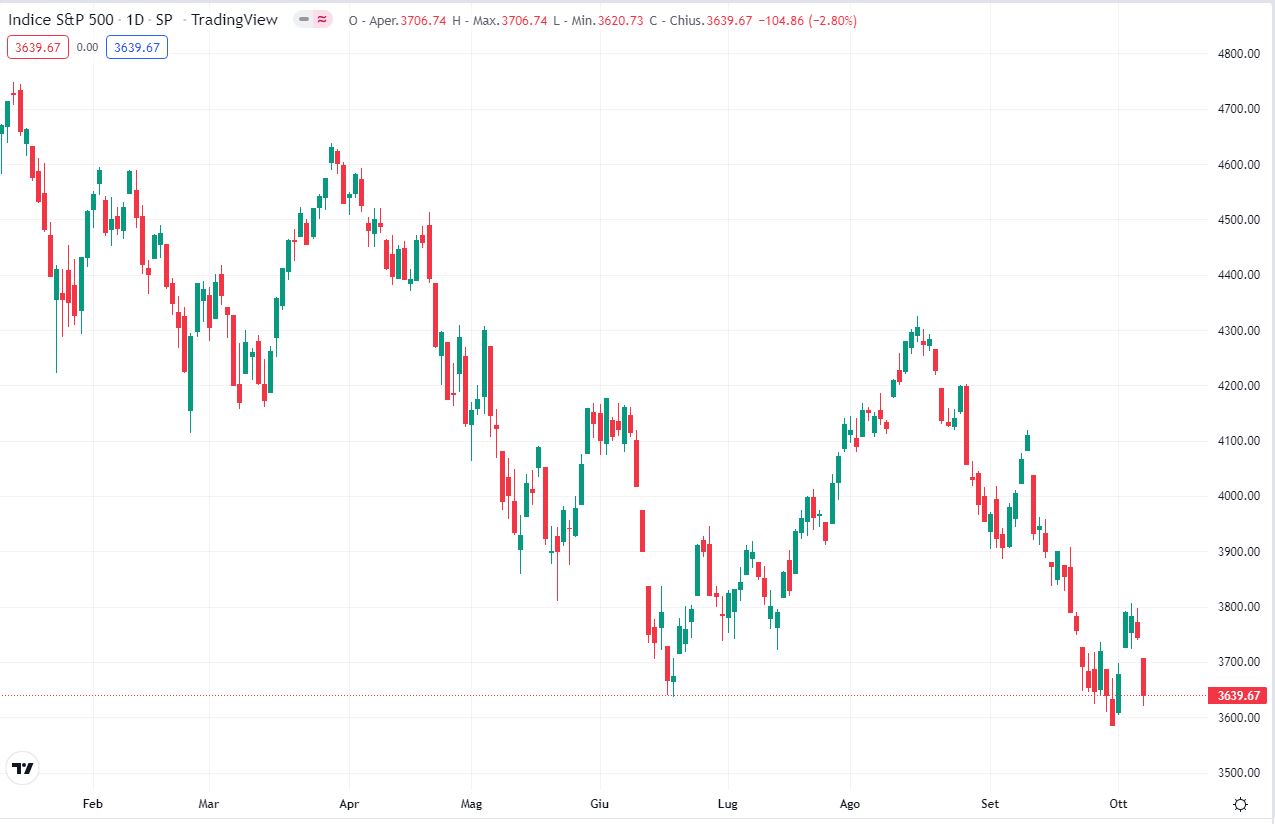Click the Chius. closing value 3639.67
The image size is (1275, 824).
729,21
